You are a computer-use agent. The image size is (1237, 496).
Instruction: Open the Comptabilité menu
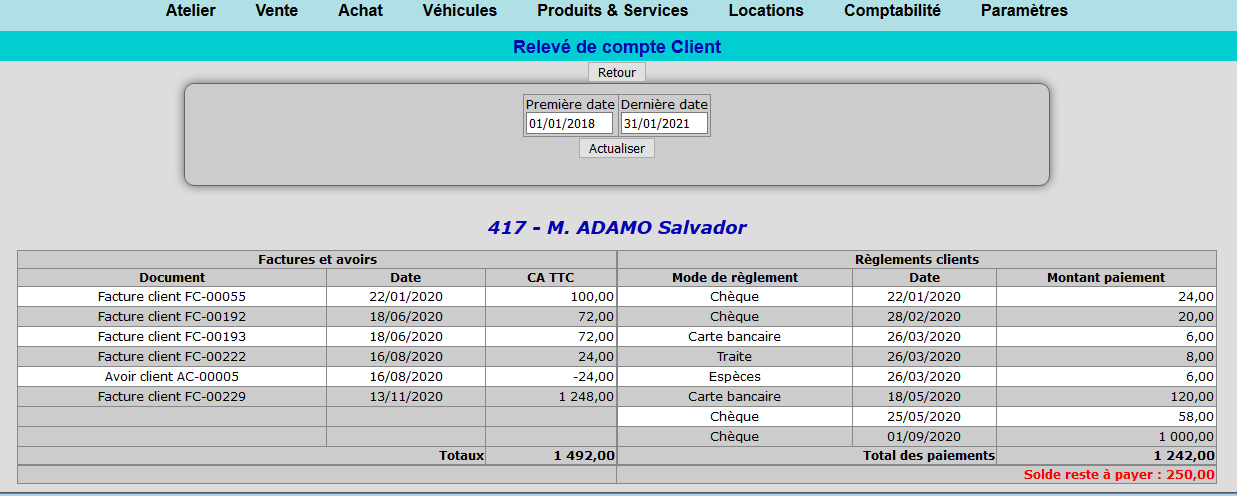892,11
